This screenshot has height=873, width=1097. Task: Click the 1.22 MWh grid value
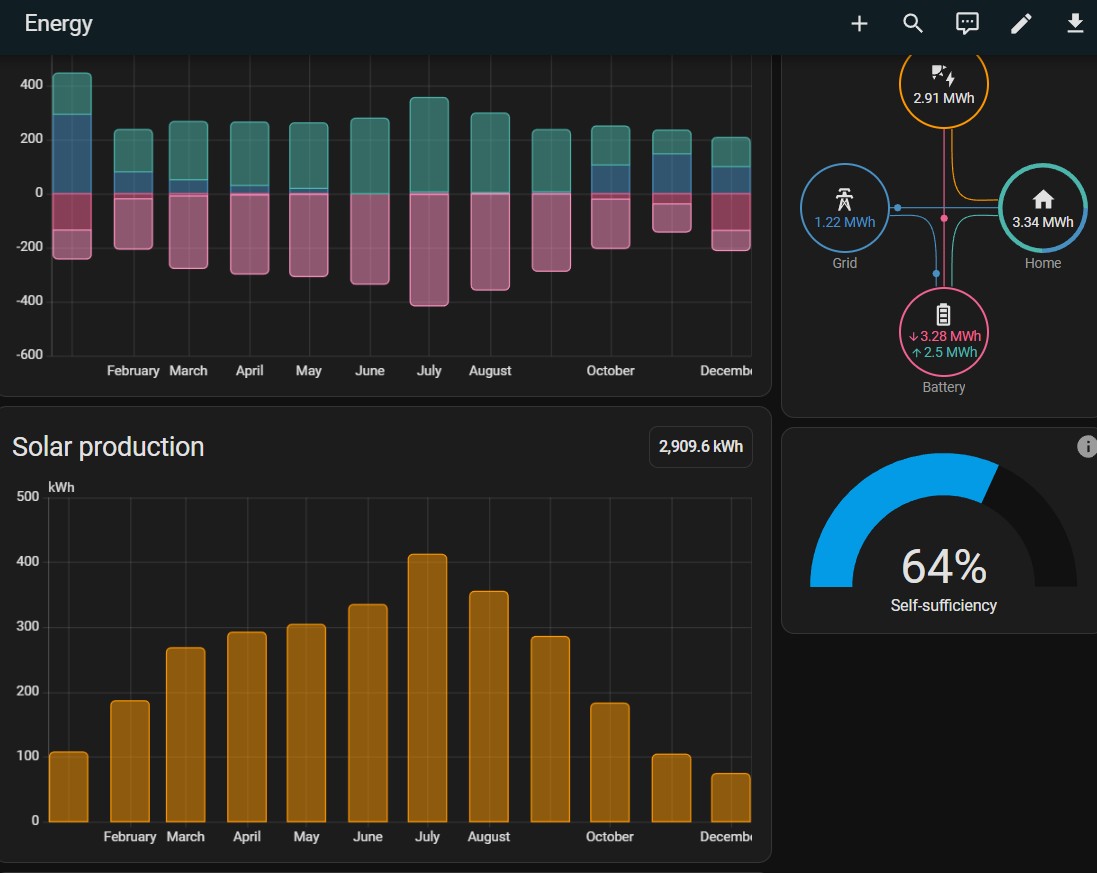845,222
